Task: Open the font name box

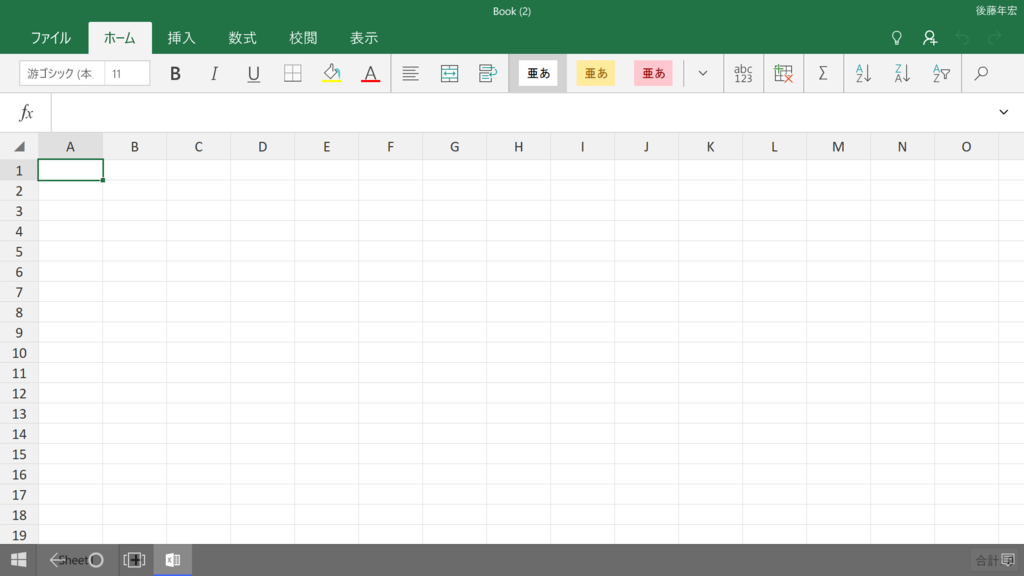Action: click(x=61, y=73)
